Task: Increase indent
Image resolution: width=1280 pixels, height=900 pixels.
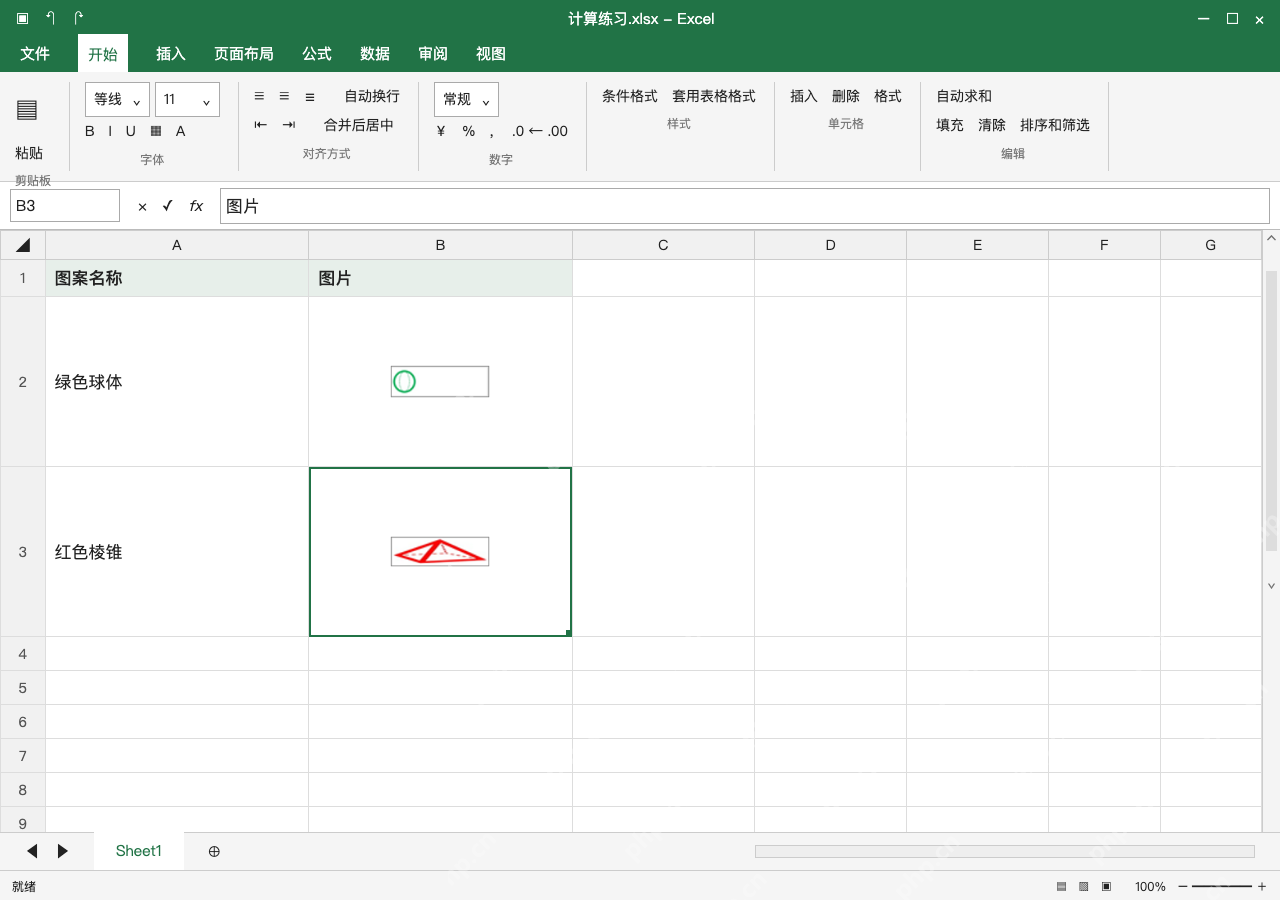Action: click(x=289, y=125)
